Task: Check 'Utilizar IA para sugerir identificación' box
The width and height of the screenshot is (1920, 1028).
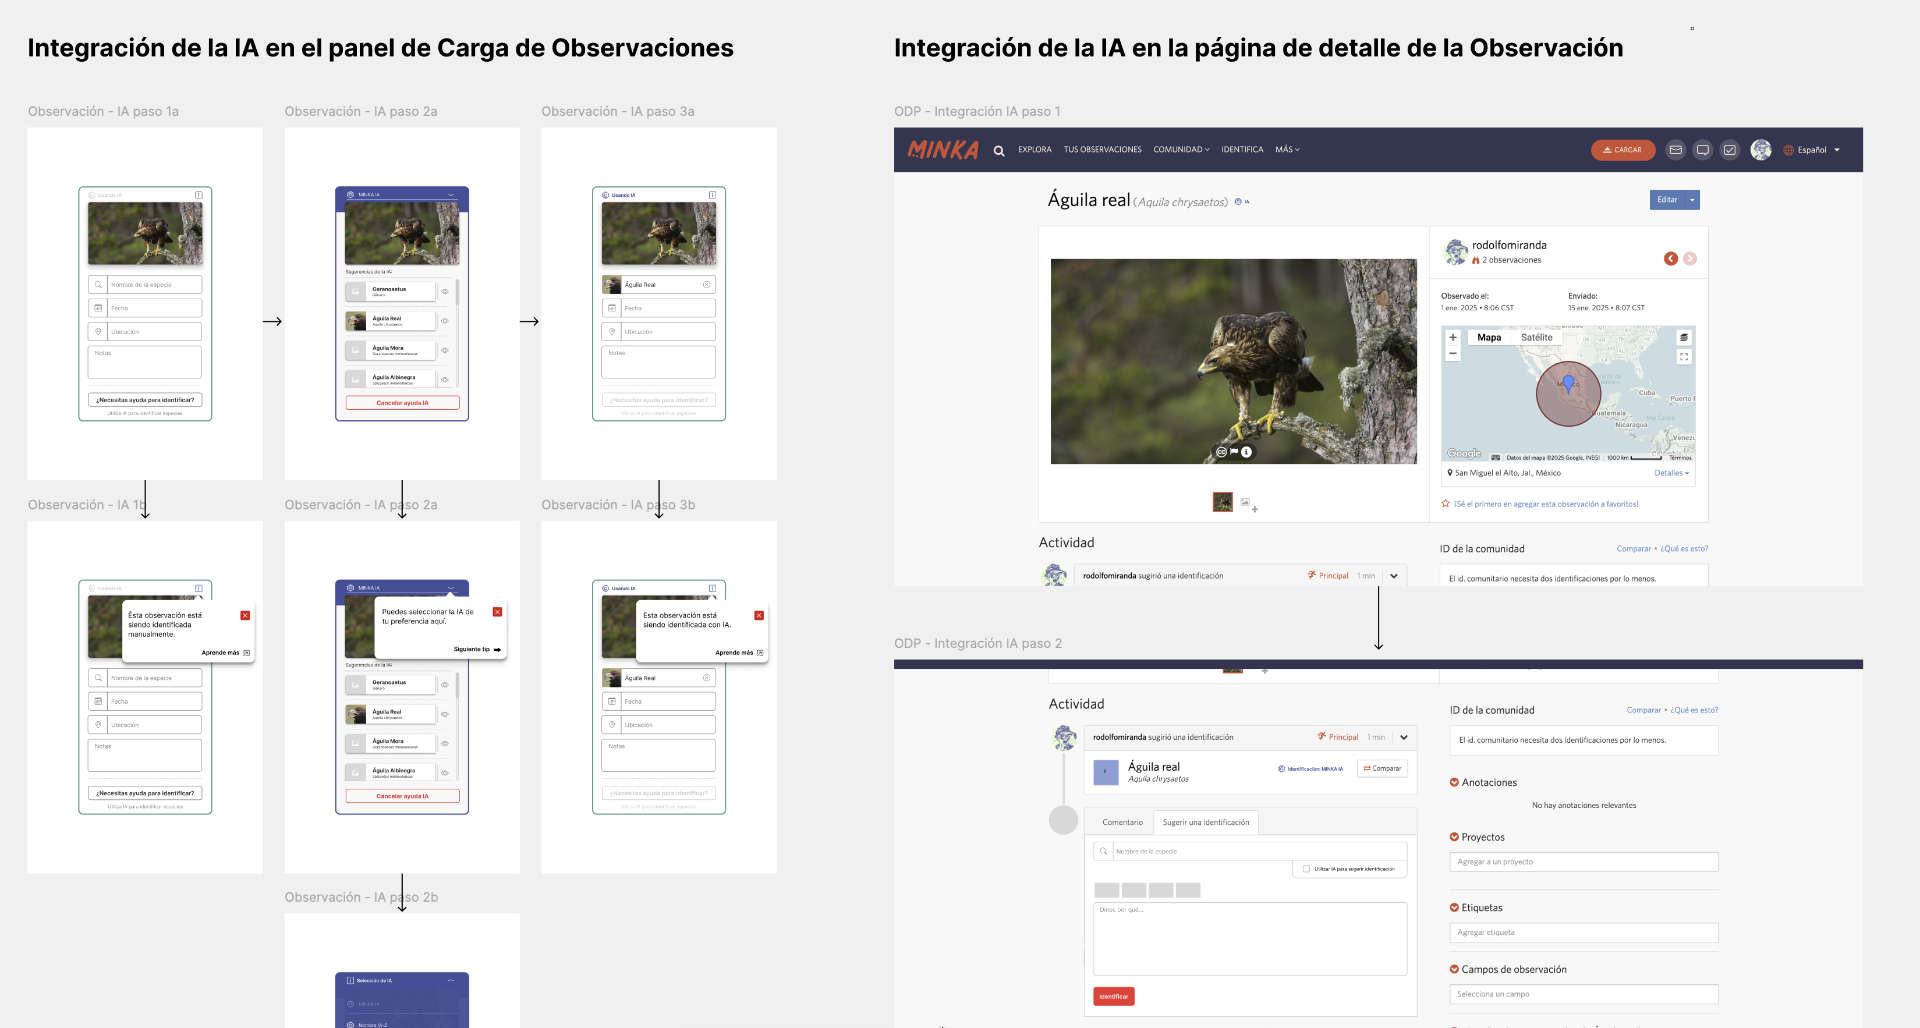Action: [x=1306, y=869]
